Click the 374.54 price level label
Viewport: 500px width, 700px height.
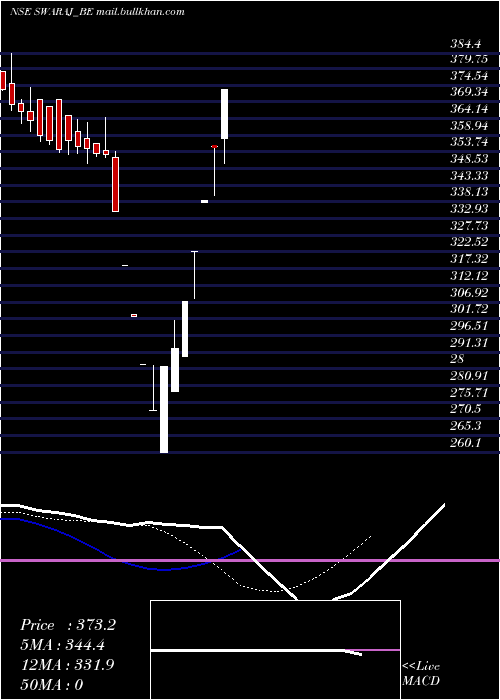469,75
